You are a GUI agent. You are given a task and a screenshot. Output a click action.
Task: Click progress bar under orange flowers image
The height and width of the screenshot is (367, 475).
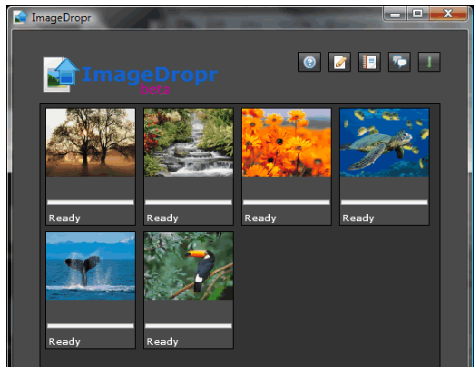tap(286, 202)
